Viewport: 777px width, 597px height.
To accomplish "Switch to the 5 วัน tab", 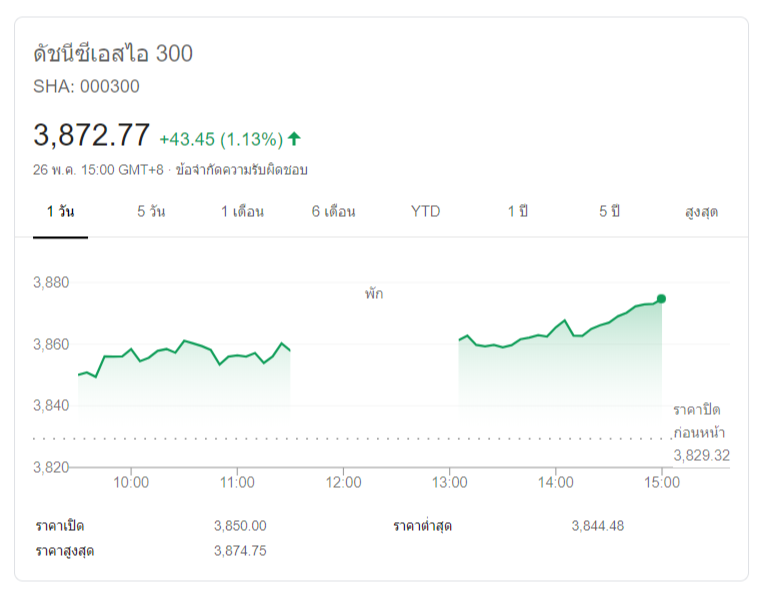I will [151, 212].
